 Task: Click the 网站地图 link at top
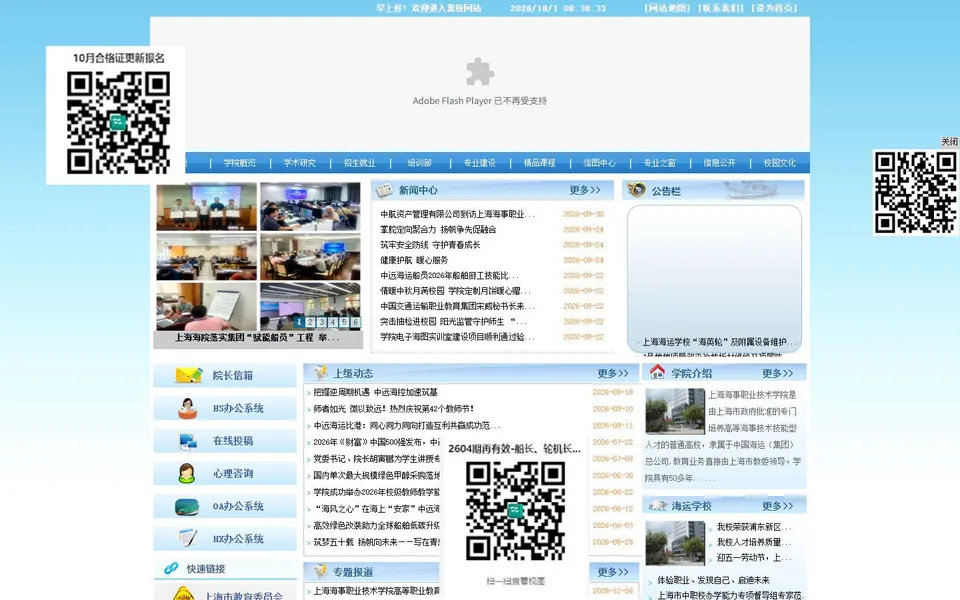[667, 8]
